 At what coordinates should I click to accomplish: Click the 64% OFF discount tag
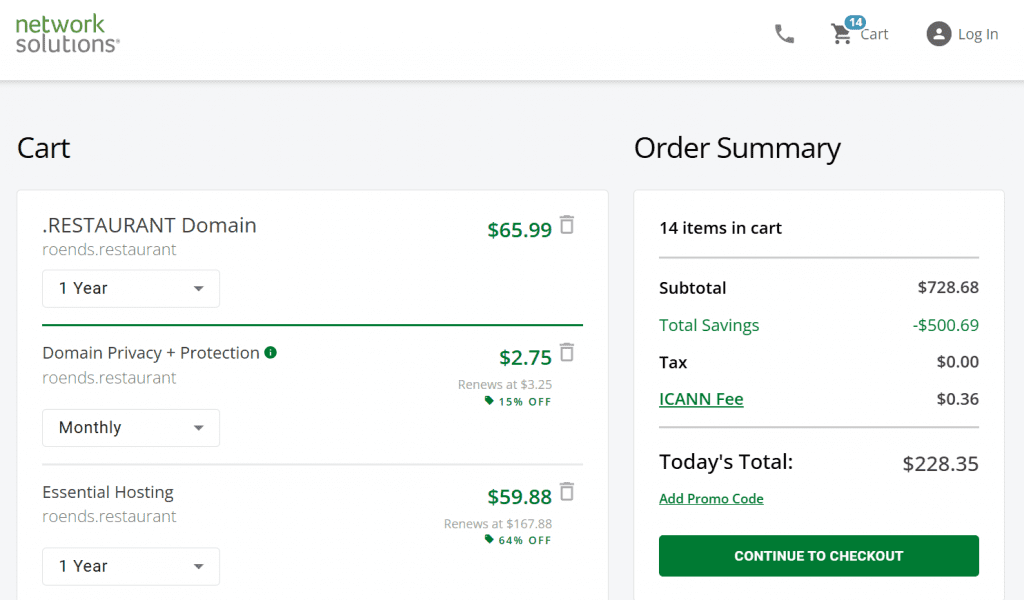click(x=518, y=540)
